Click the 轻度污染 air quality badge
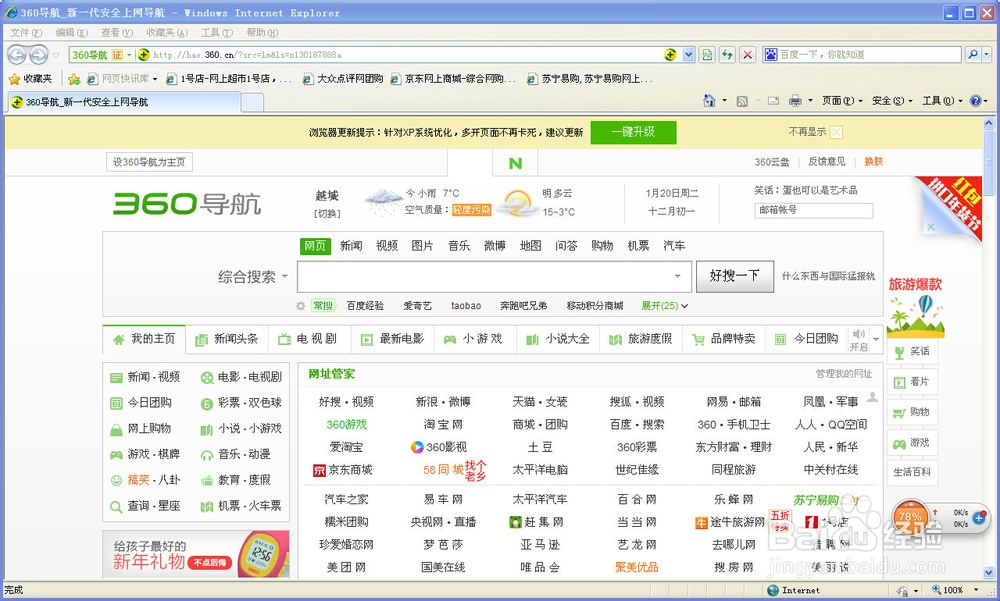This screenshot has width=1000, height=601. coord(471,210)
